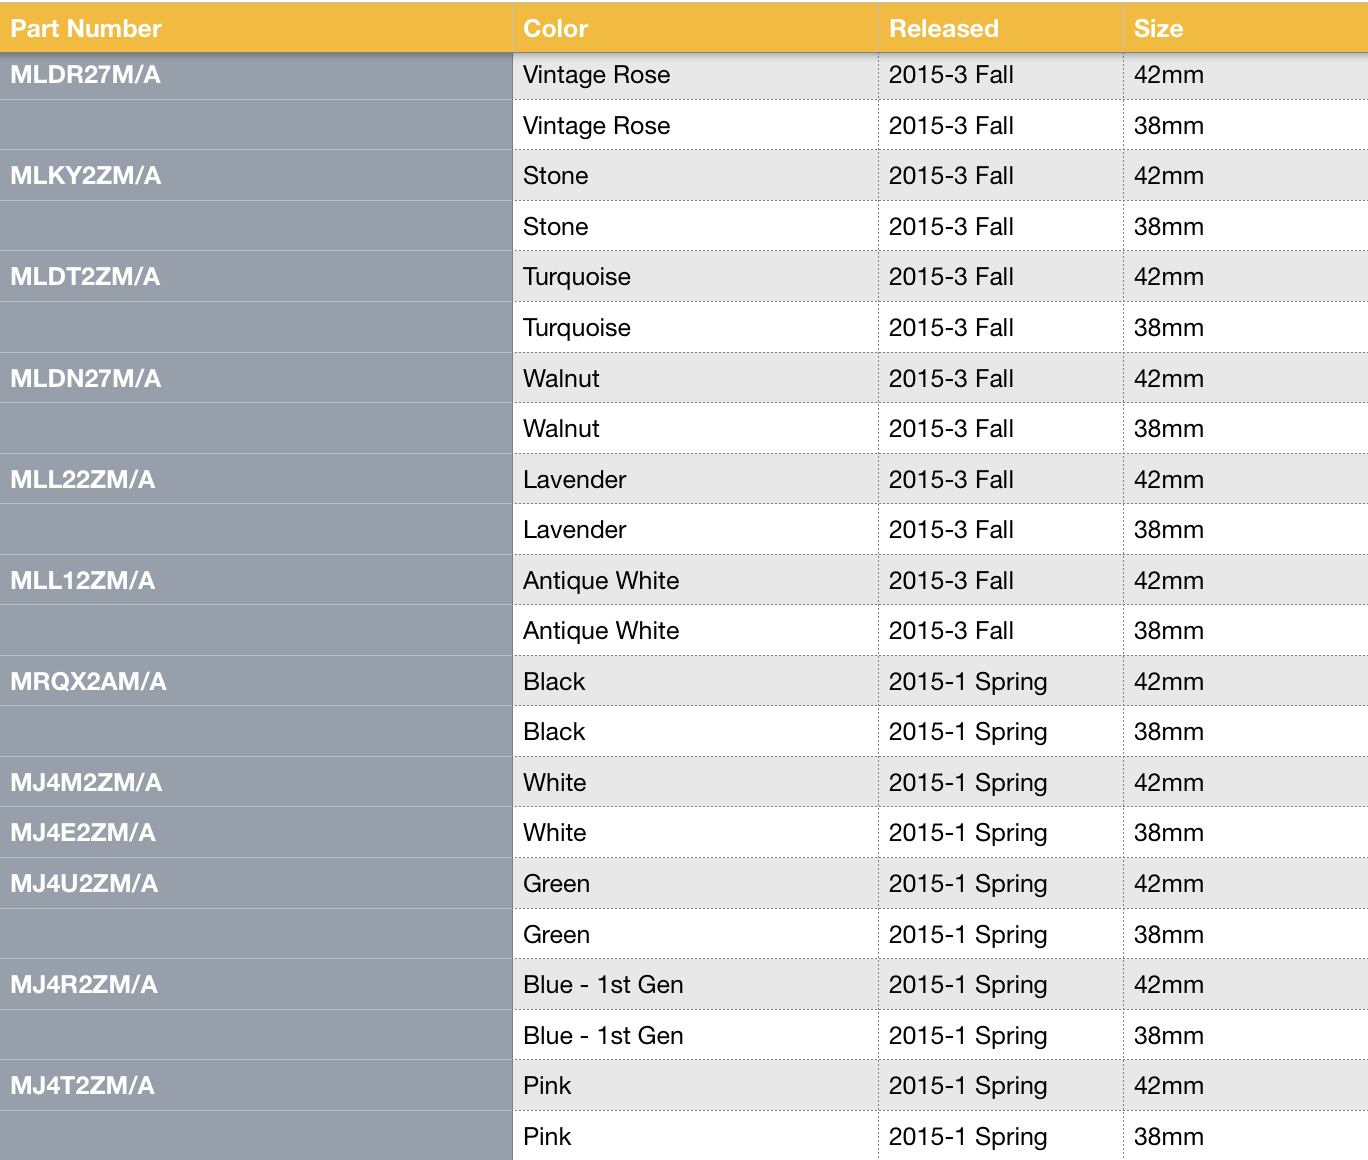Select part number MLL12ZM/A

click(83, 581)
